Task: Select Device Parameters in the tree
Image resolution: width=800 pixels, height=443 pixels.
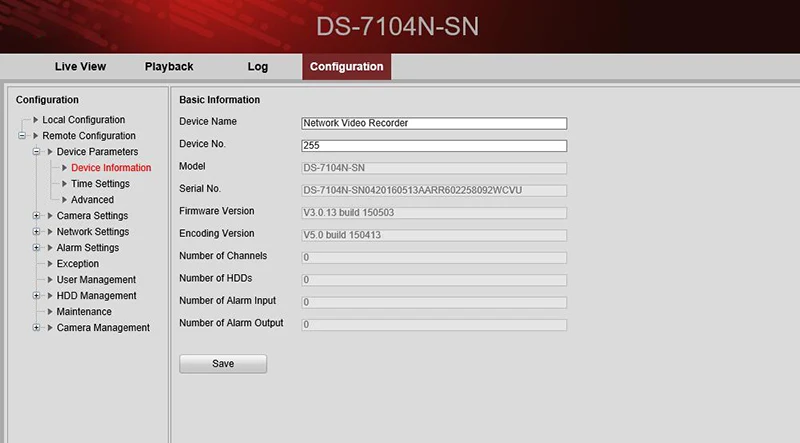Action: coord(97,152)
